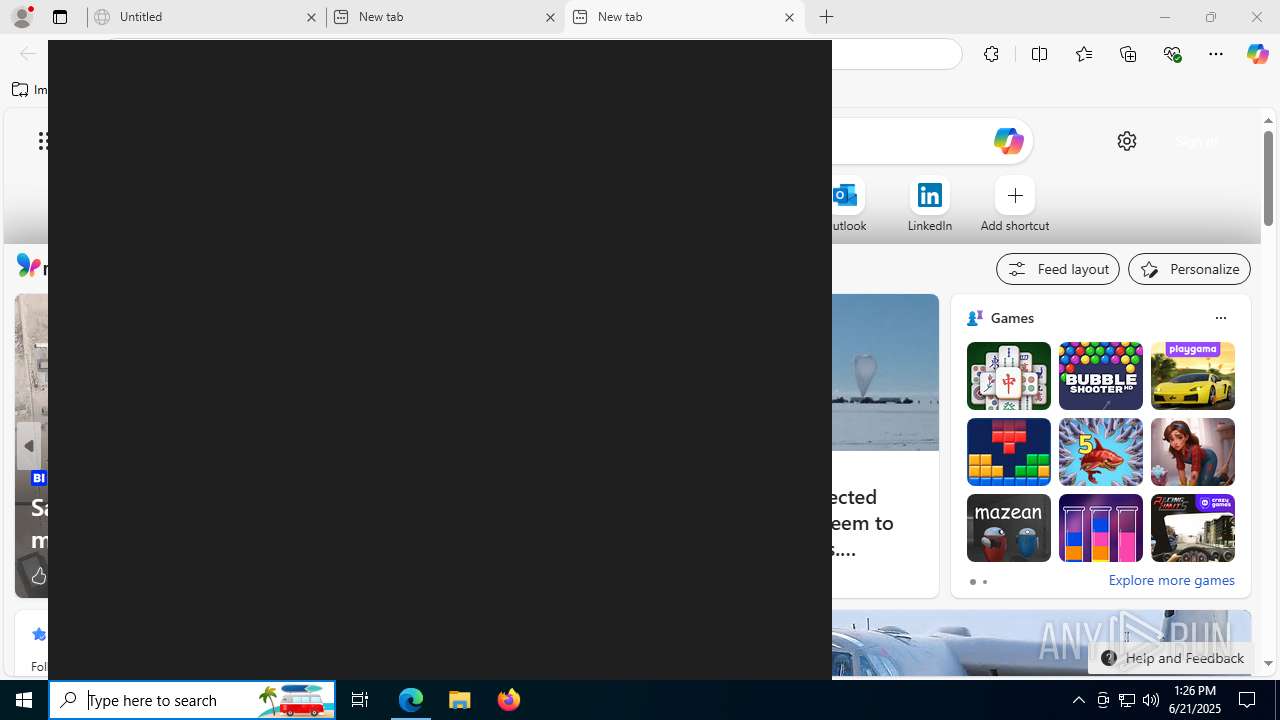This screenshot has height=720, width=1280.
Task: Open the Tab actions menu icon
Action: coord(60,17)
